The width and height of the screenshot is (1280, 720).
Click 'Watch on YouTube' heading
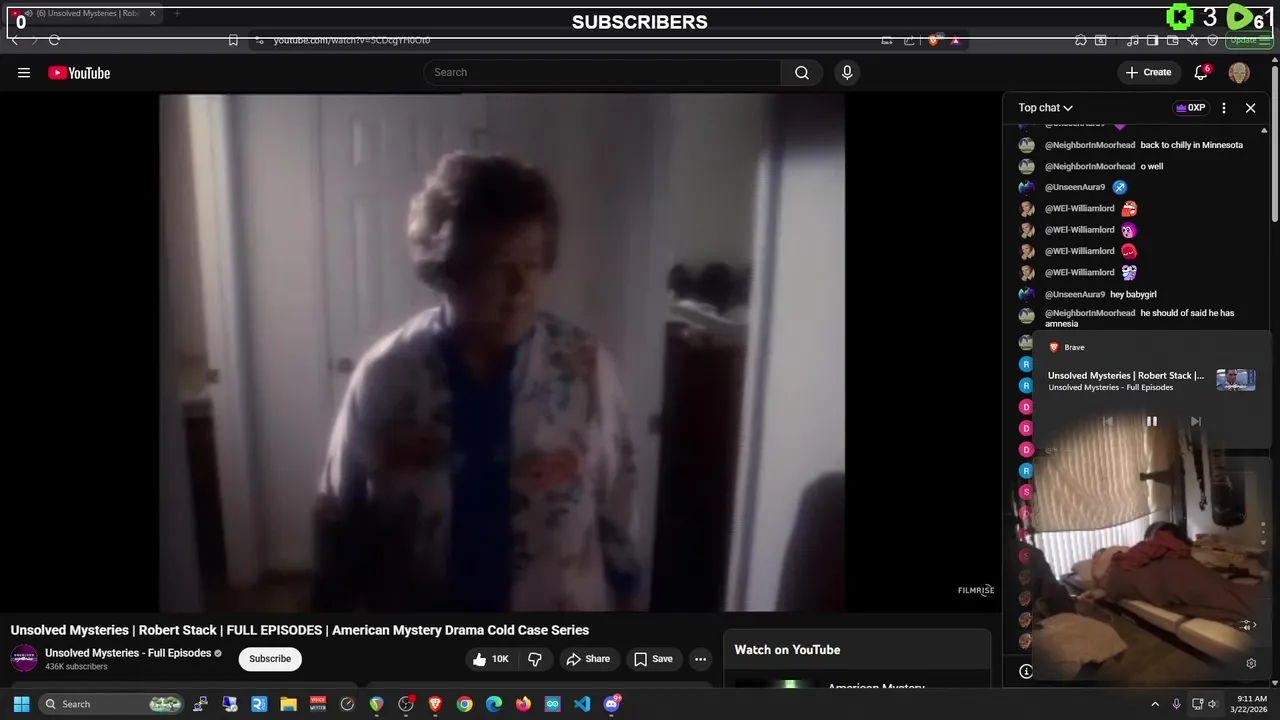787,650
